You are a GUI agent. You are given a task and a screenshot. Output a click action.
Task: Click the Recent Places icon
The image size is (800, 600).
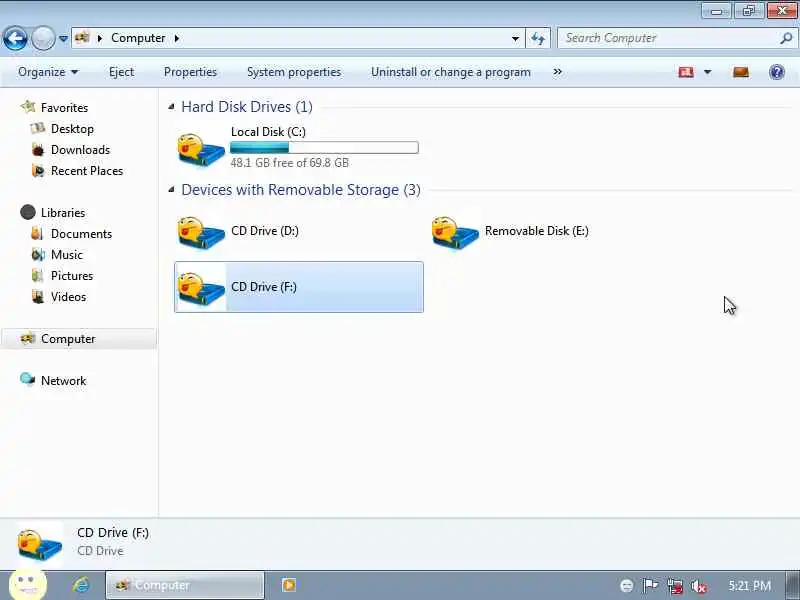click(38, 170)
